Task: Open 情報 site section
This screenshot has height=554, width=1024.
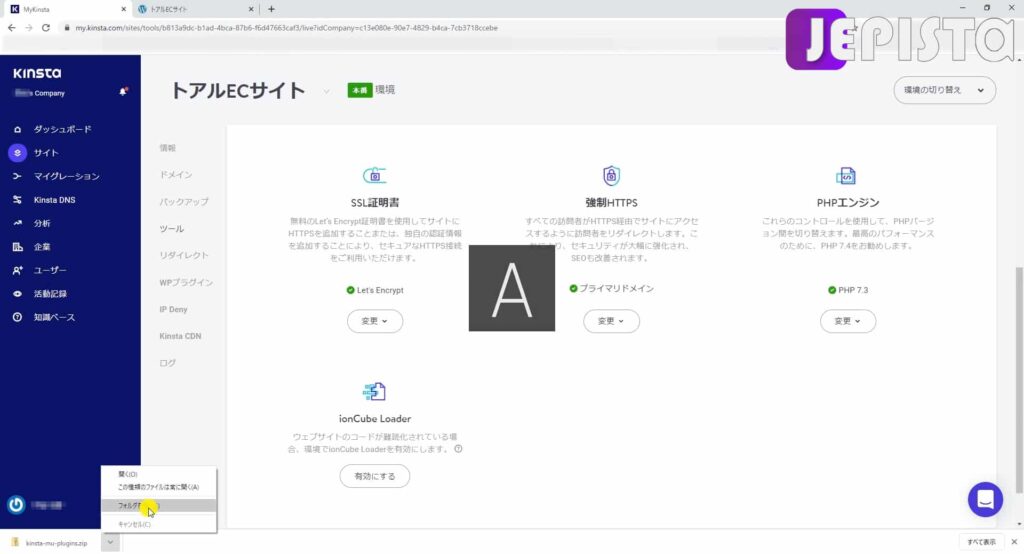Action: pyautogui.click(x=168, y=148)
